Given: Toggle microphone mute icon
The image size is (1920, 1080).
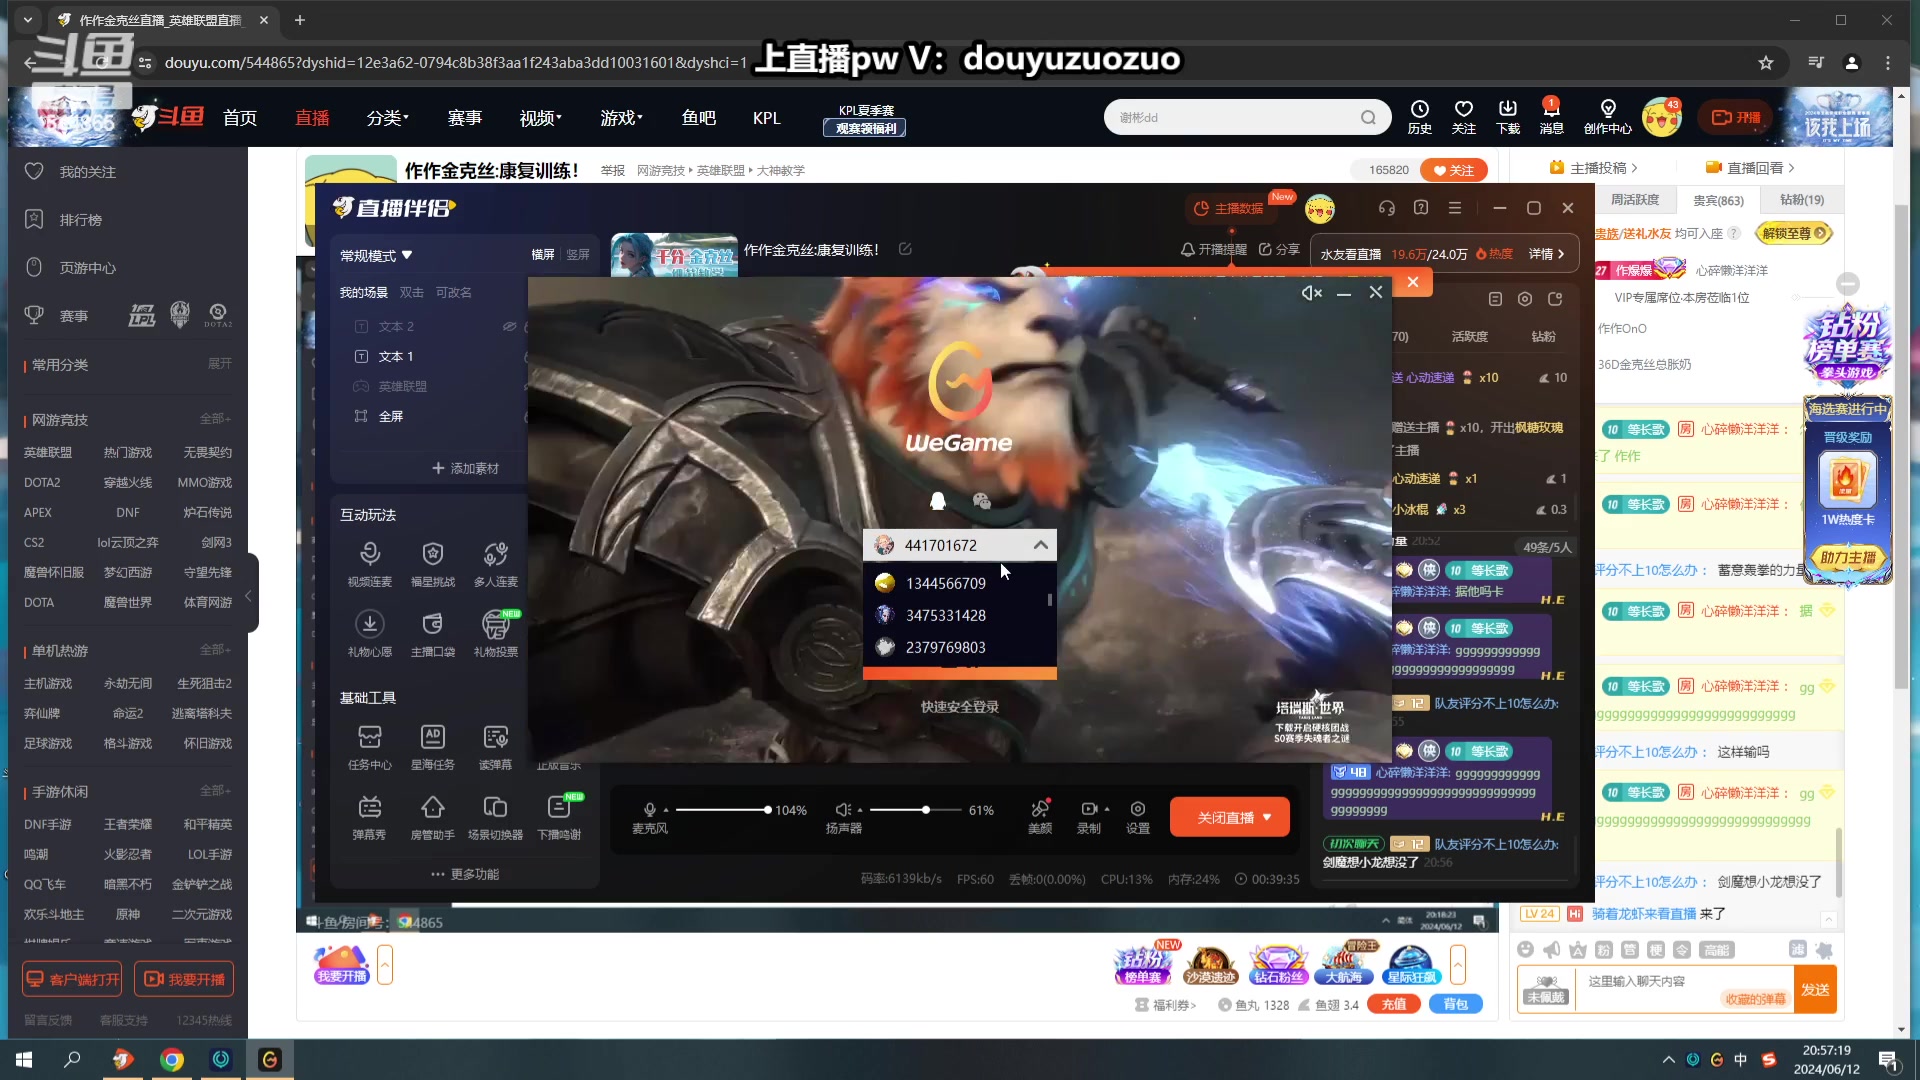Looking at the screenshot, I should (x=650, y=810).
